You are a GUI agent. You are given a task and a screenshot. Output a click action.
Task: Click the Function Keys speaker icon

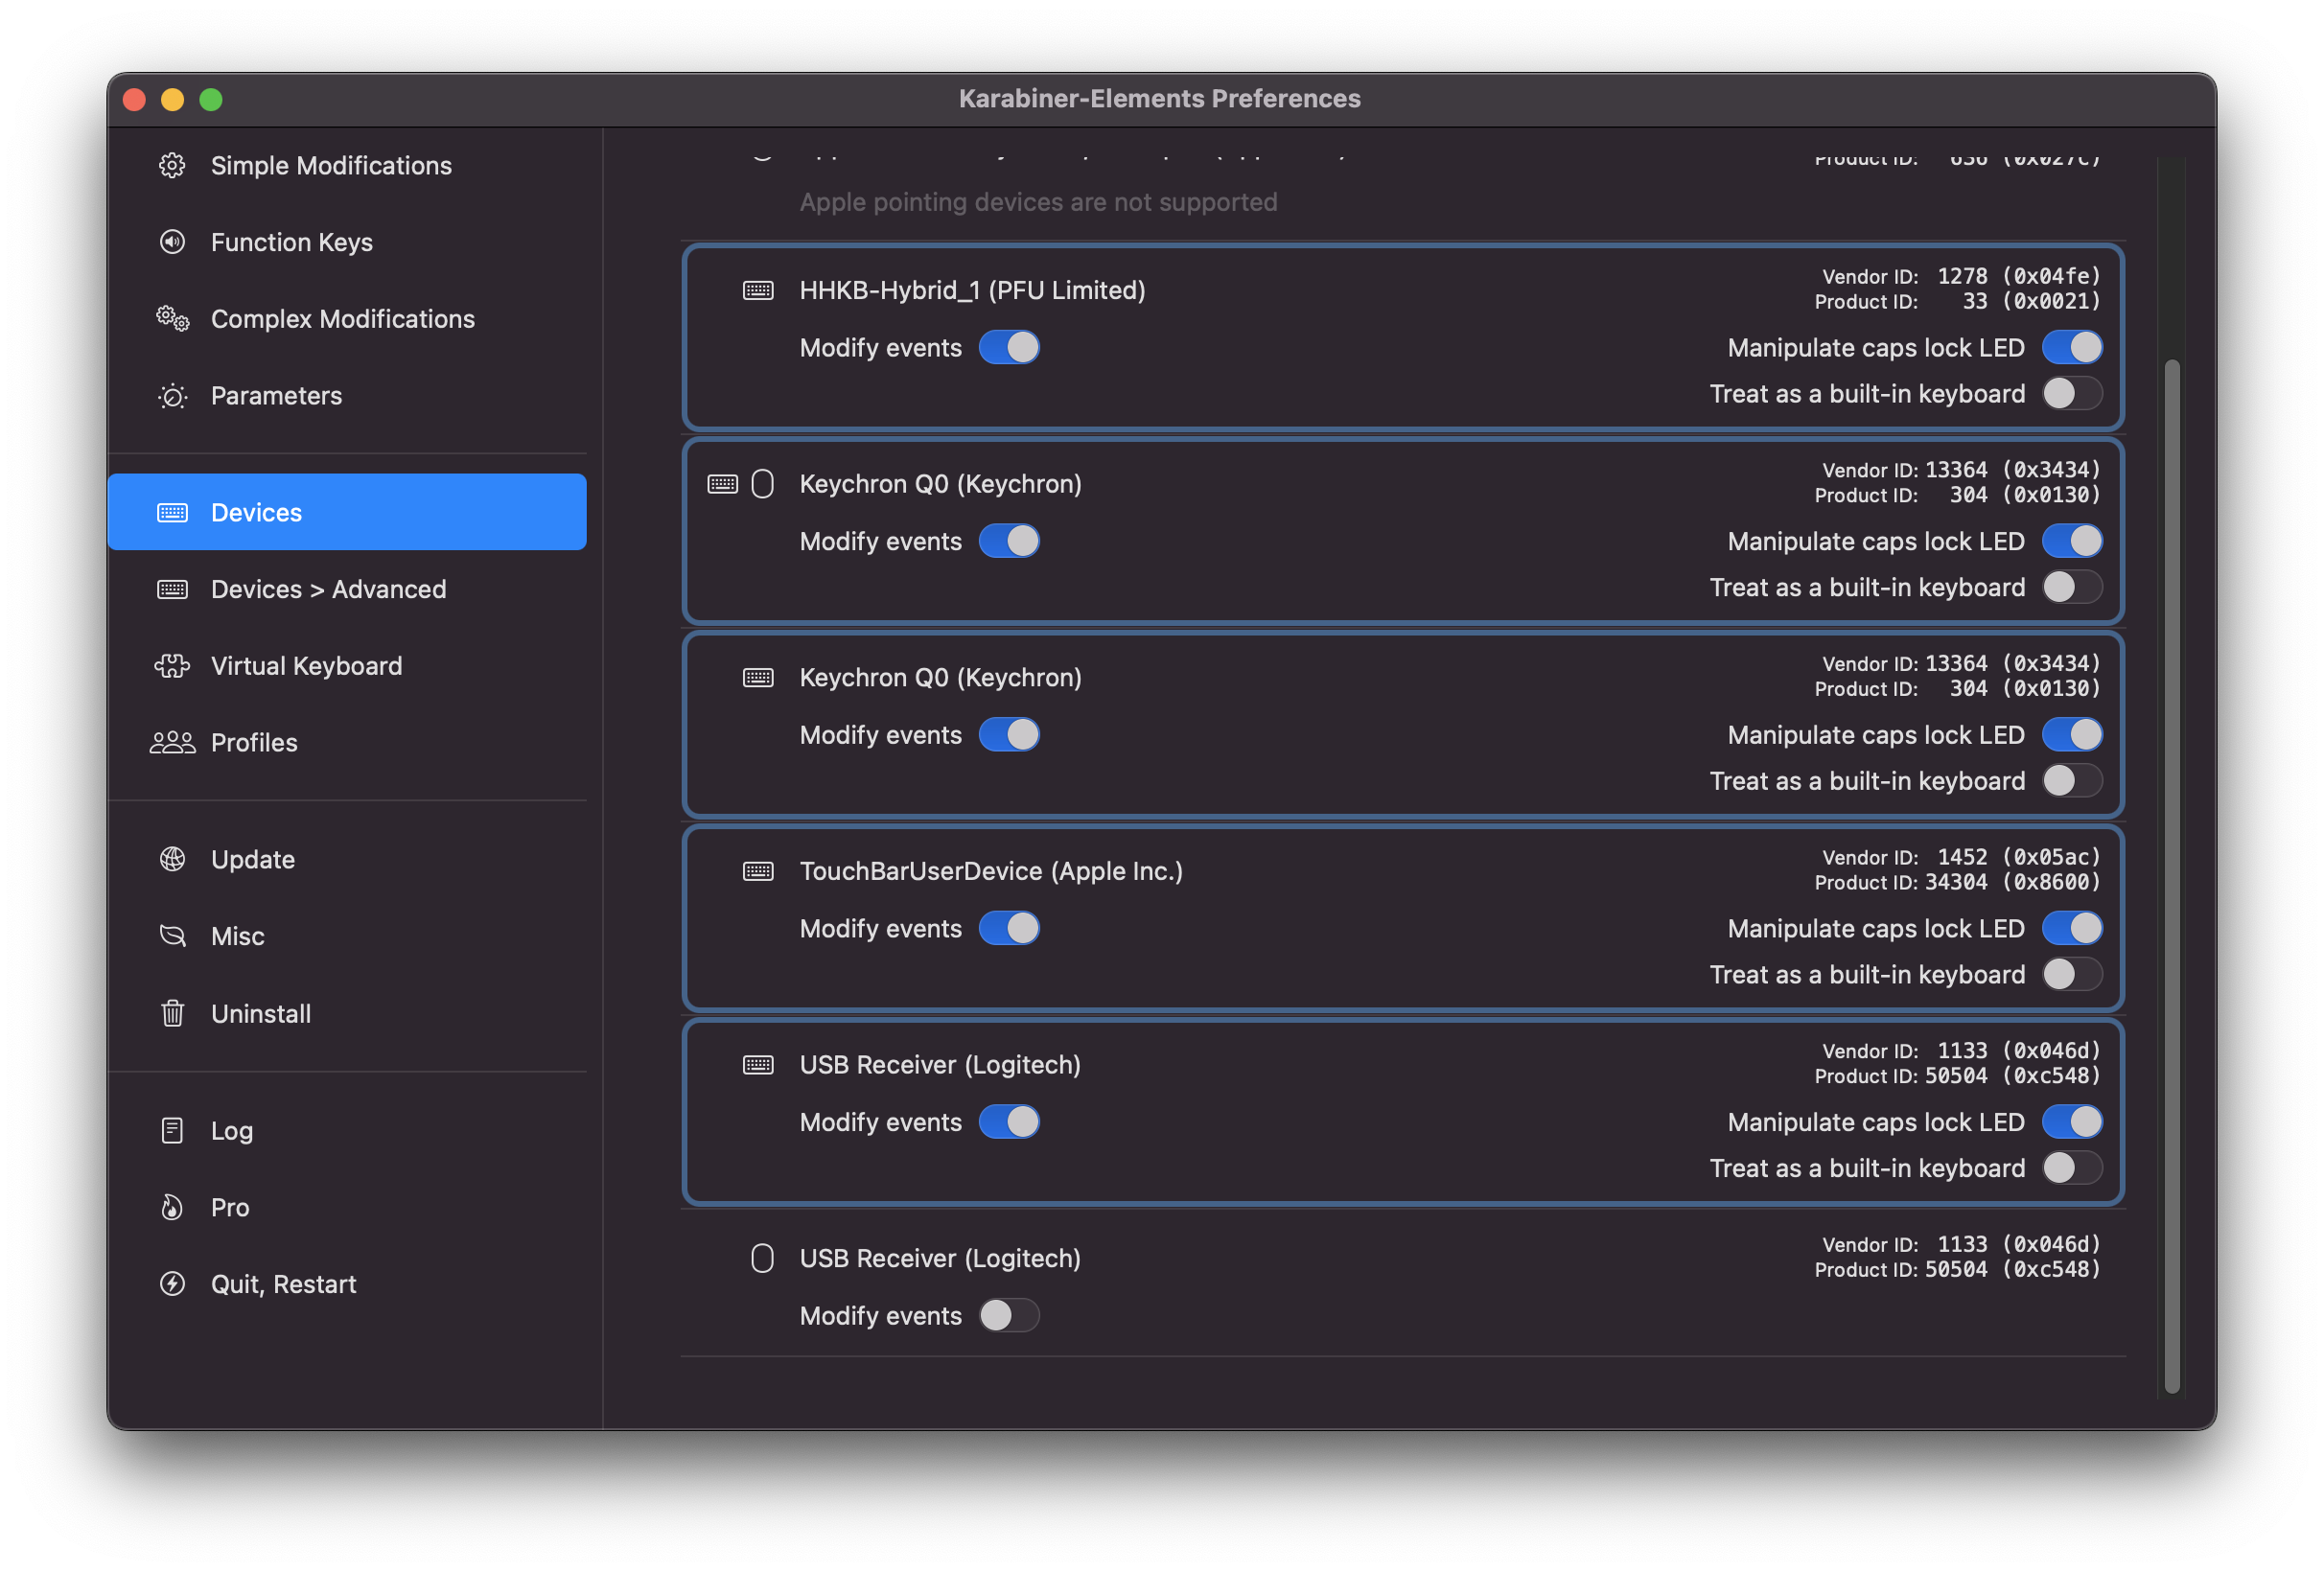tap(172, 242)
